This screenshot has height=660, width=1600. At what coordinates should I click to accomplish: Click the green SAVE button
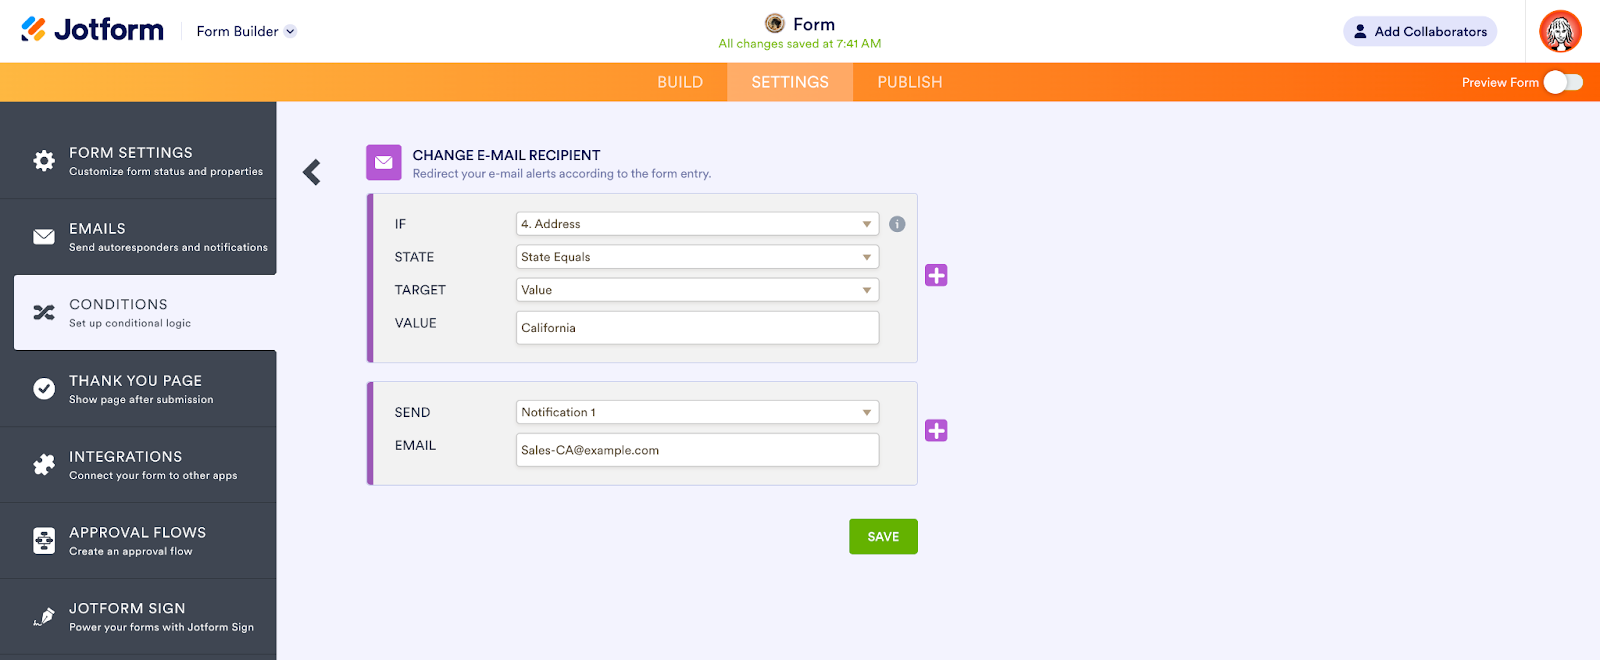[883, 537]
